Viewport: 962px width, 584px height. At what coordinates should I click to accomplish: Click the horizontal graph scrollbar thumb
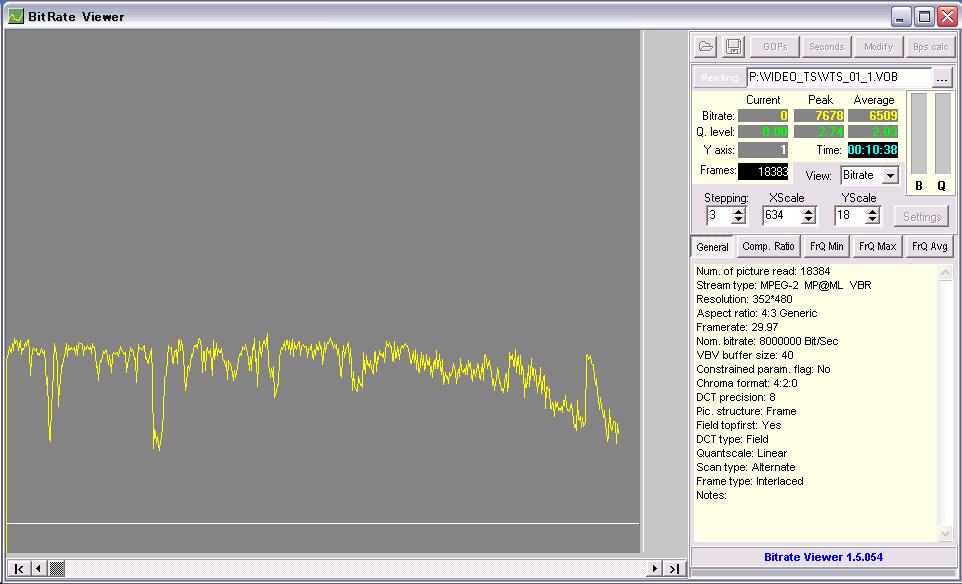[56, 569]
